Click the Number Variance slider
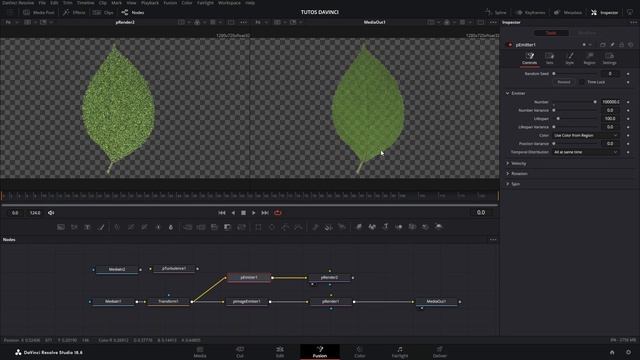The width and height of the screenshot is (640, 360). click(x=575, y=110)
